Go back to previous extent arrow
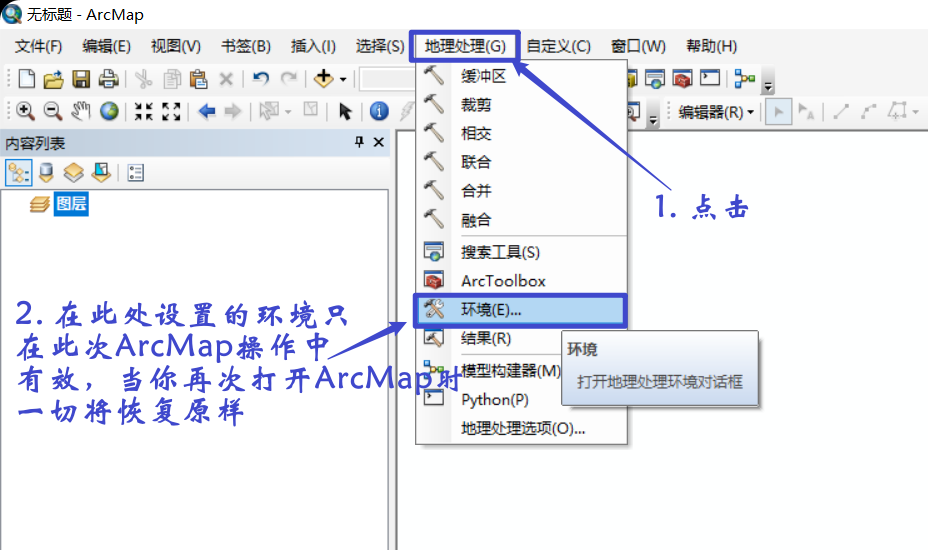 coord(206,111)
